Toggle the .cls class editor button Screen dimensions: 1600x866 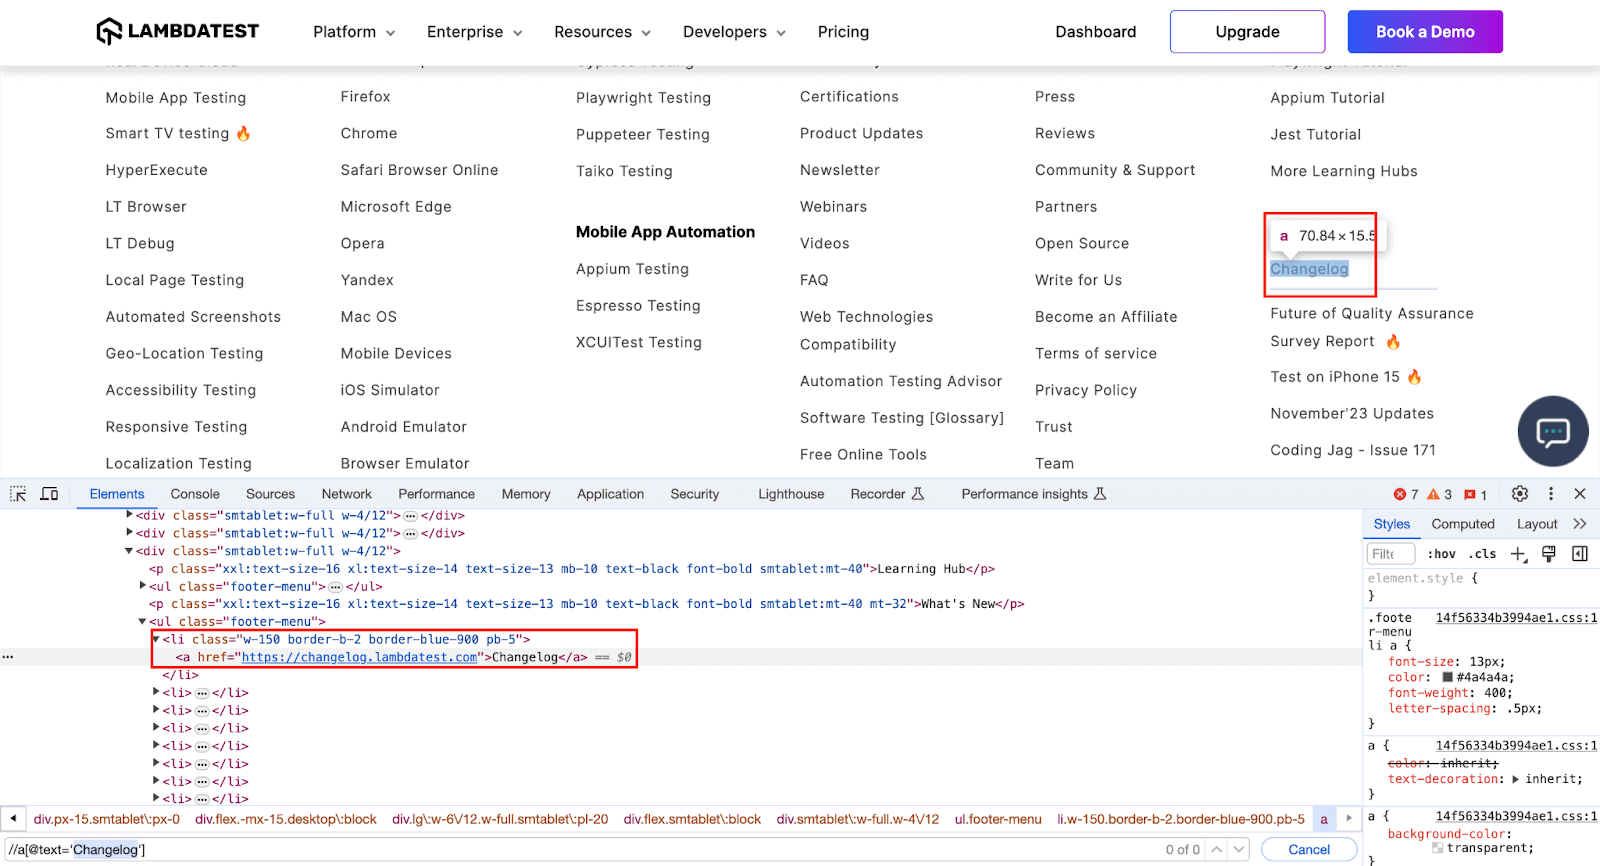pos(1482,554)
